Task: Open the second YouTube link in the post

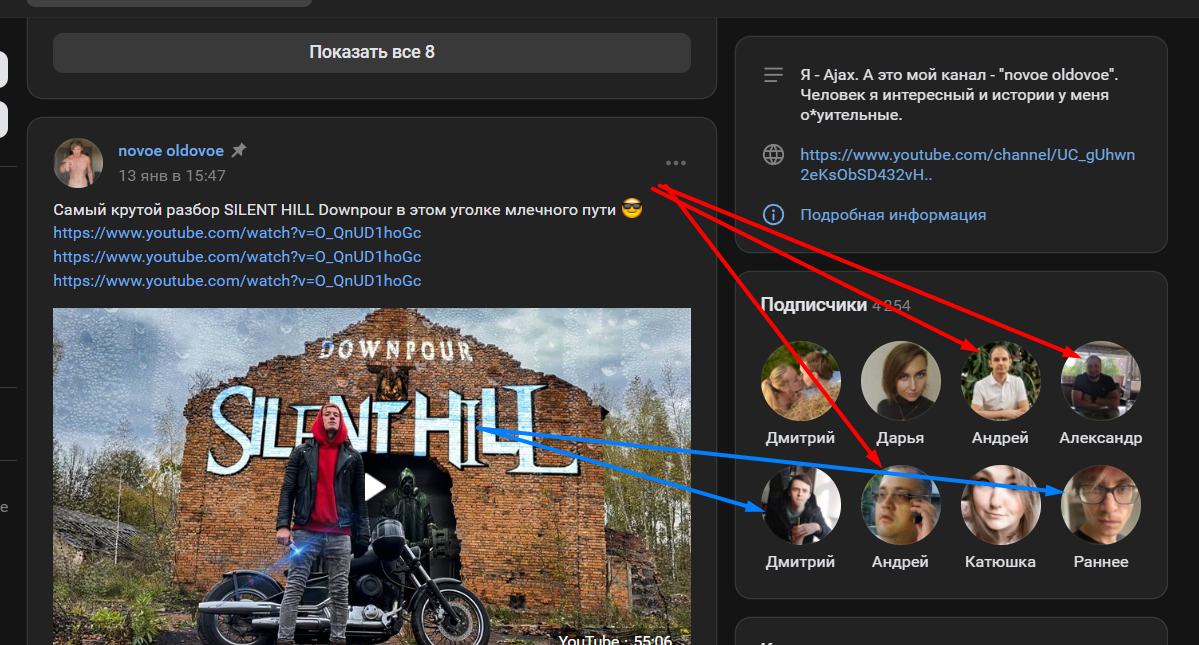Action: 237,257
